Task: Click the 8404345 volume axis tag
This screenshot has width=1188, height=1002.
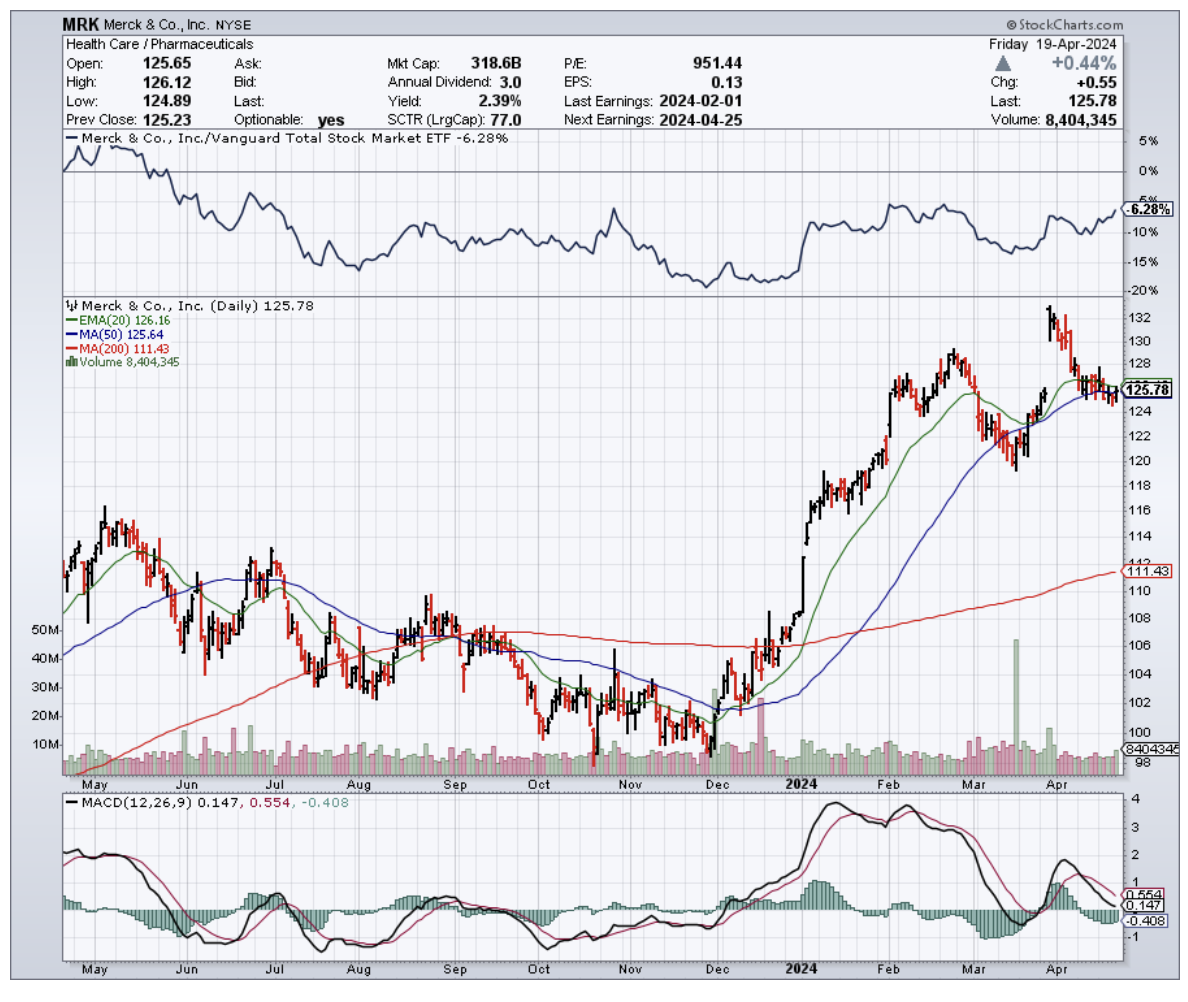Action: tap(1152, 748)
